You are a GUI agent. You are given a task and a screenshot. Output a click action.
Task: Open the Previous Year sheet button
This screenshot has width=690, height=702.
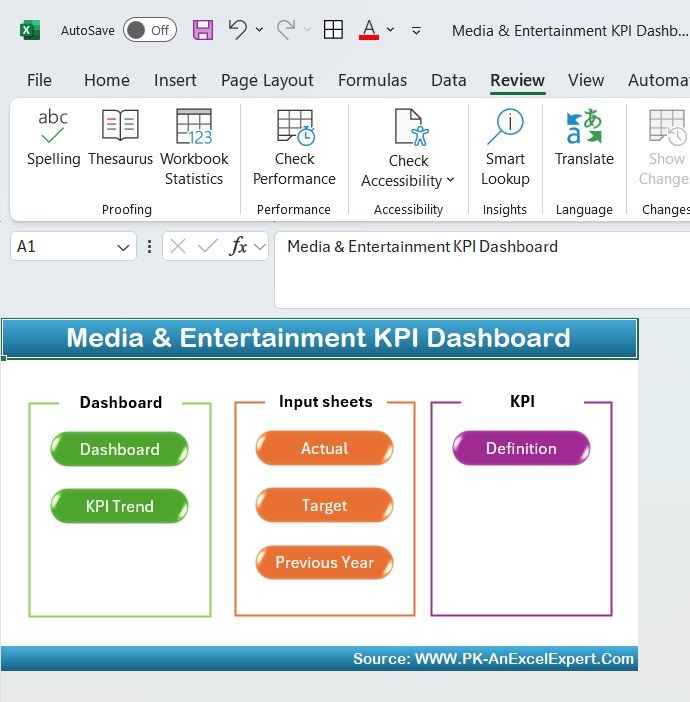[325, 562]
